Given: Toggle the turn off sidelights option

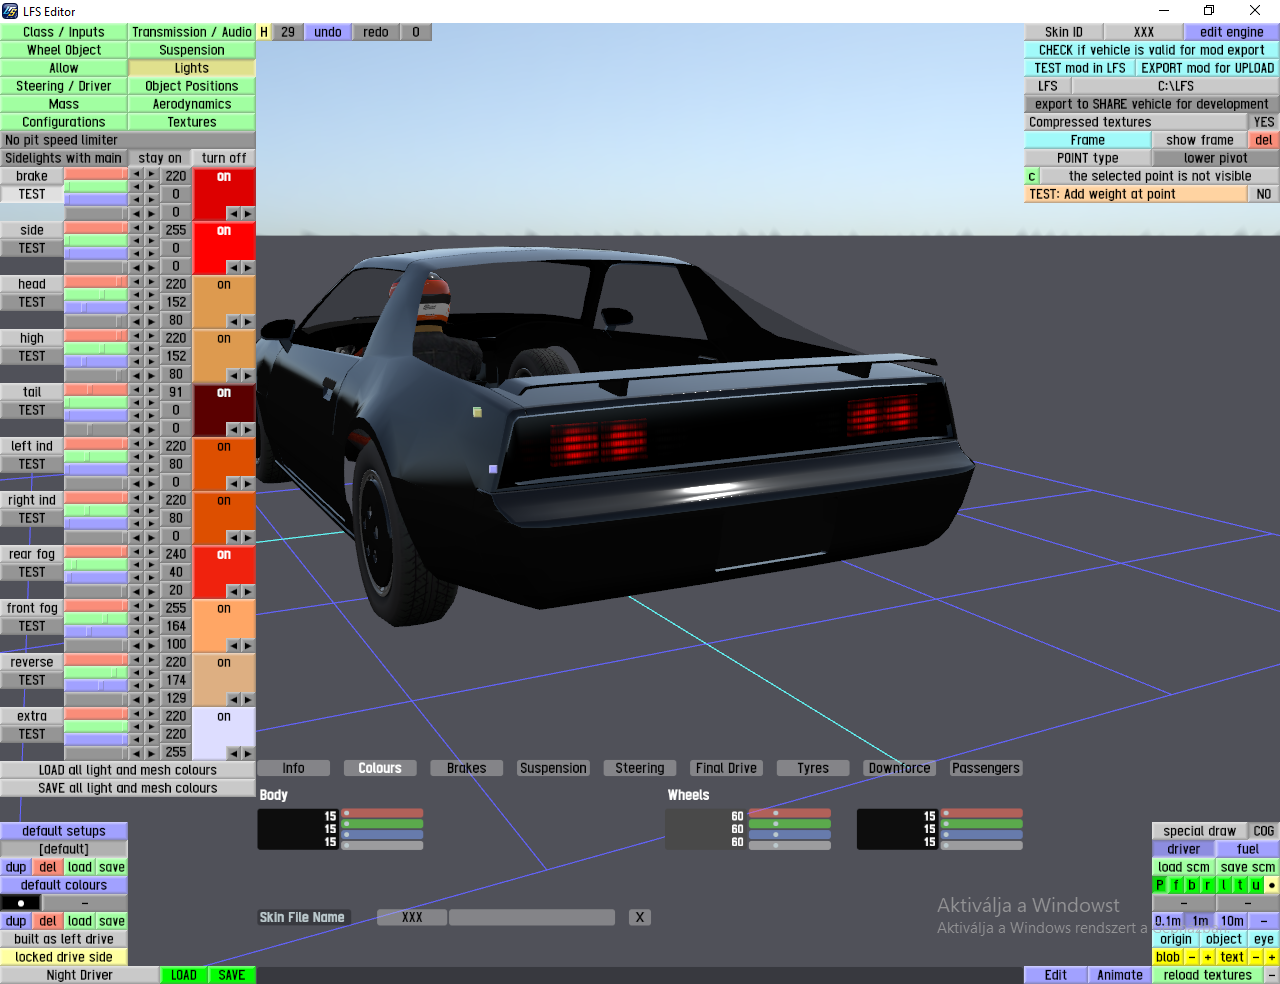Looking at the screenshot, I should click(224, 158).
